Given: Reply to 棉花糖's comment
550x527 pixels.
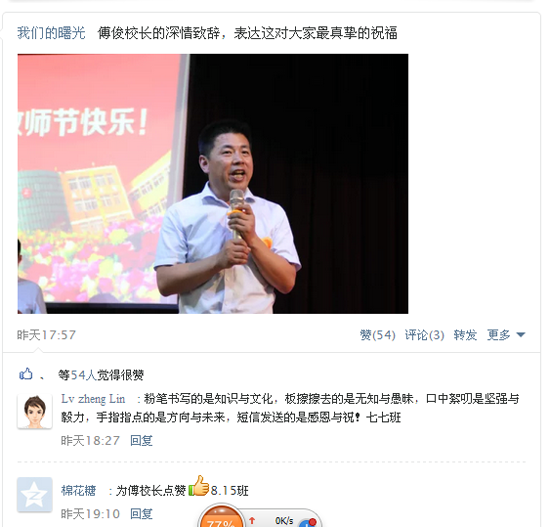Looking at the screenshot, I should pos(141,514).
